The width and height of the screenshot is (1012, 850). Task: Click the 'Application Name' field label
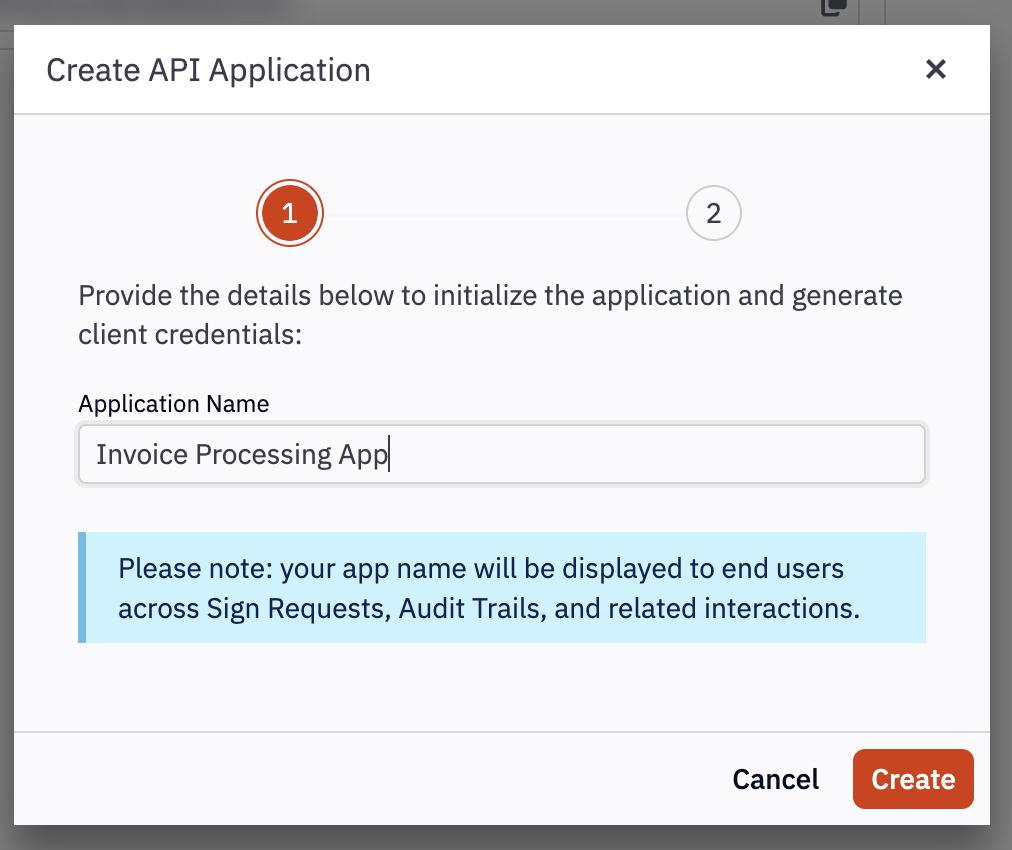[x=174, y=403]
